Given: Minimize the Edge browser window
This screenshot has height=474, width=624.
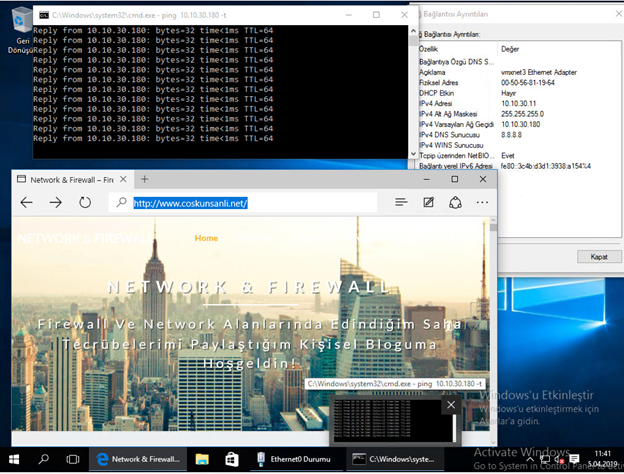Looking at the screenshot, I should 427,179.
